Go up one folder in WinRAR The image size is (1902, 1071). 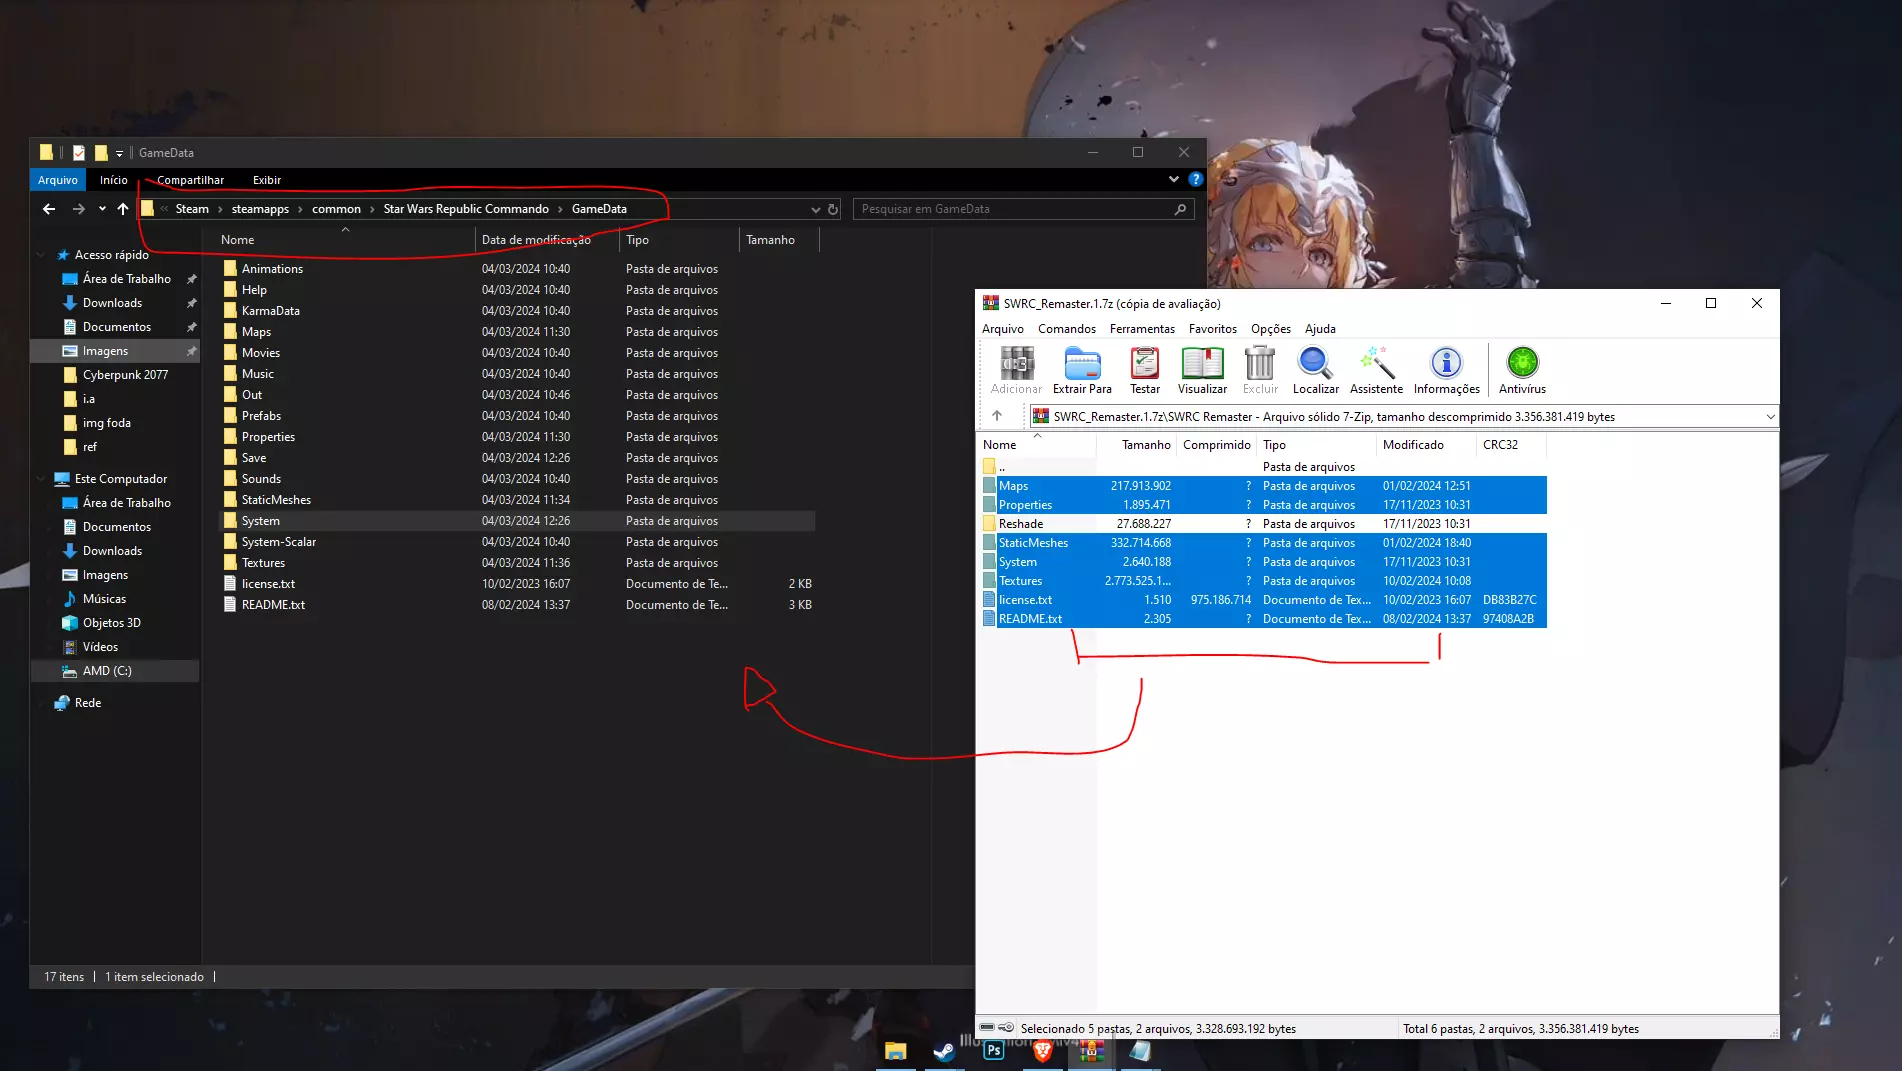(x=997, y=416)
